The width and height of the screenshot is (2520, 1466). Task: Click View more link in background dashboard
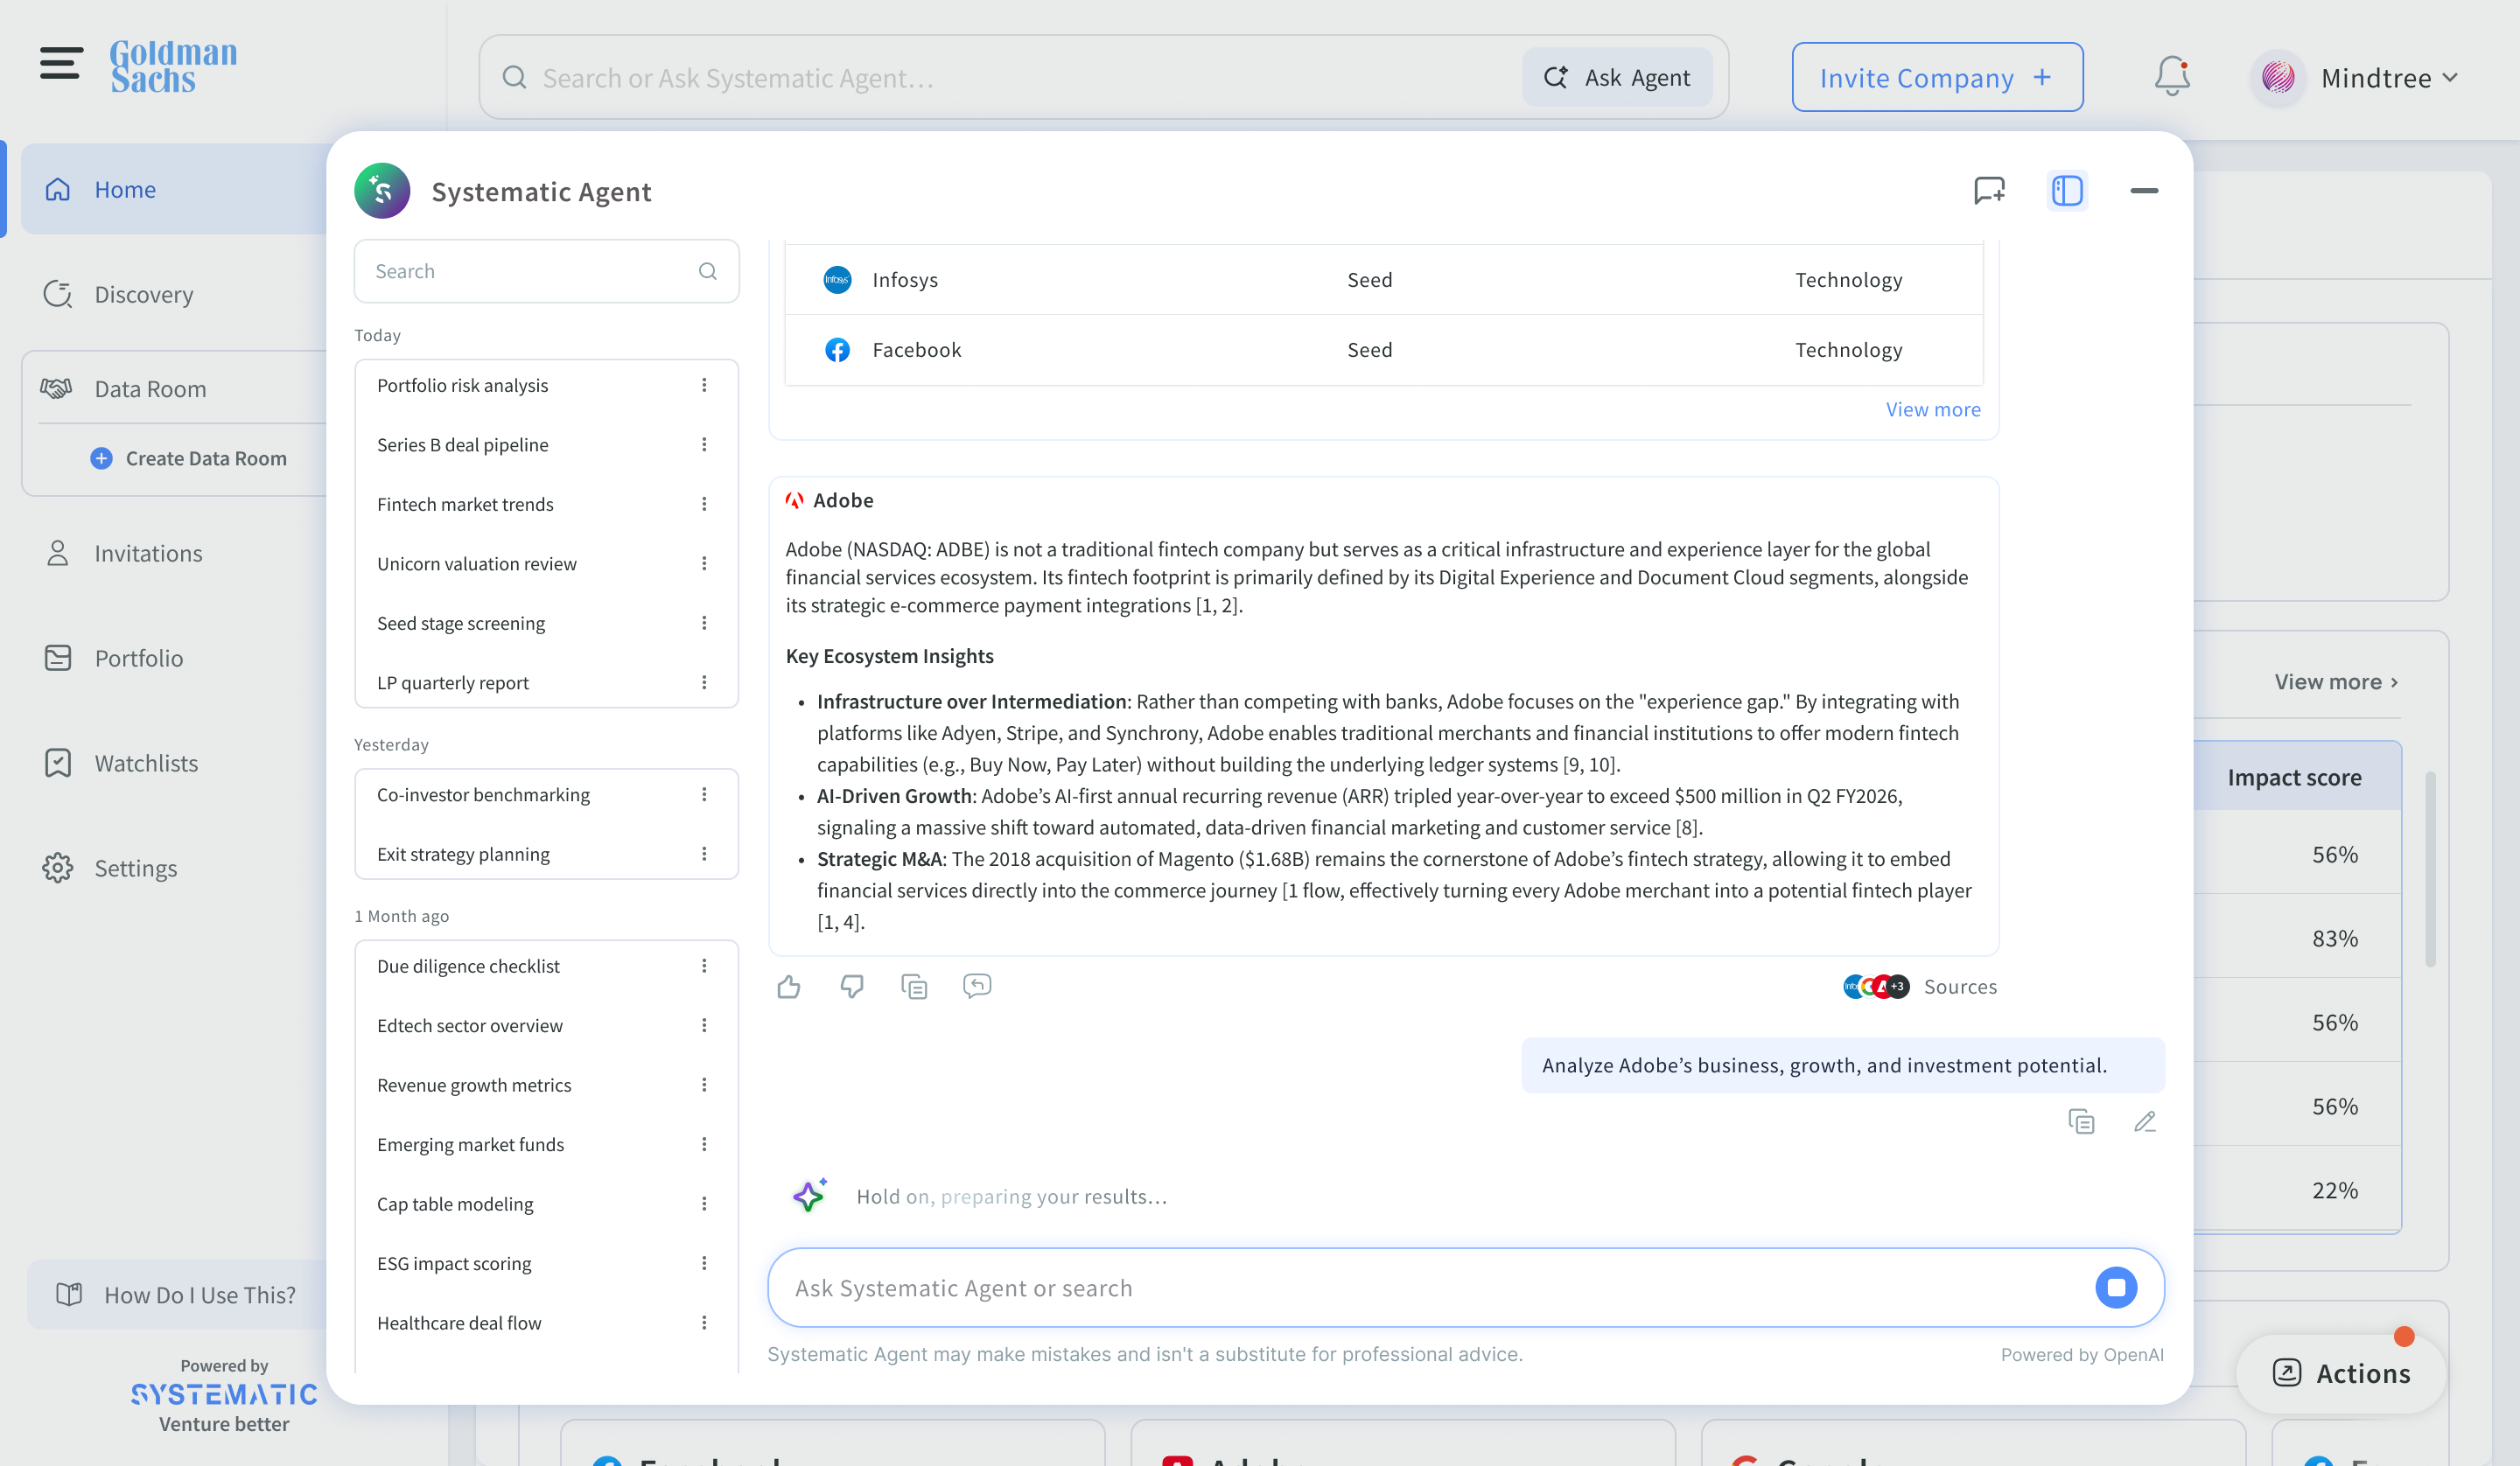pyautogui.click(x=2336, y=682)
